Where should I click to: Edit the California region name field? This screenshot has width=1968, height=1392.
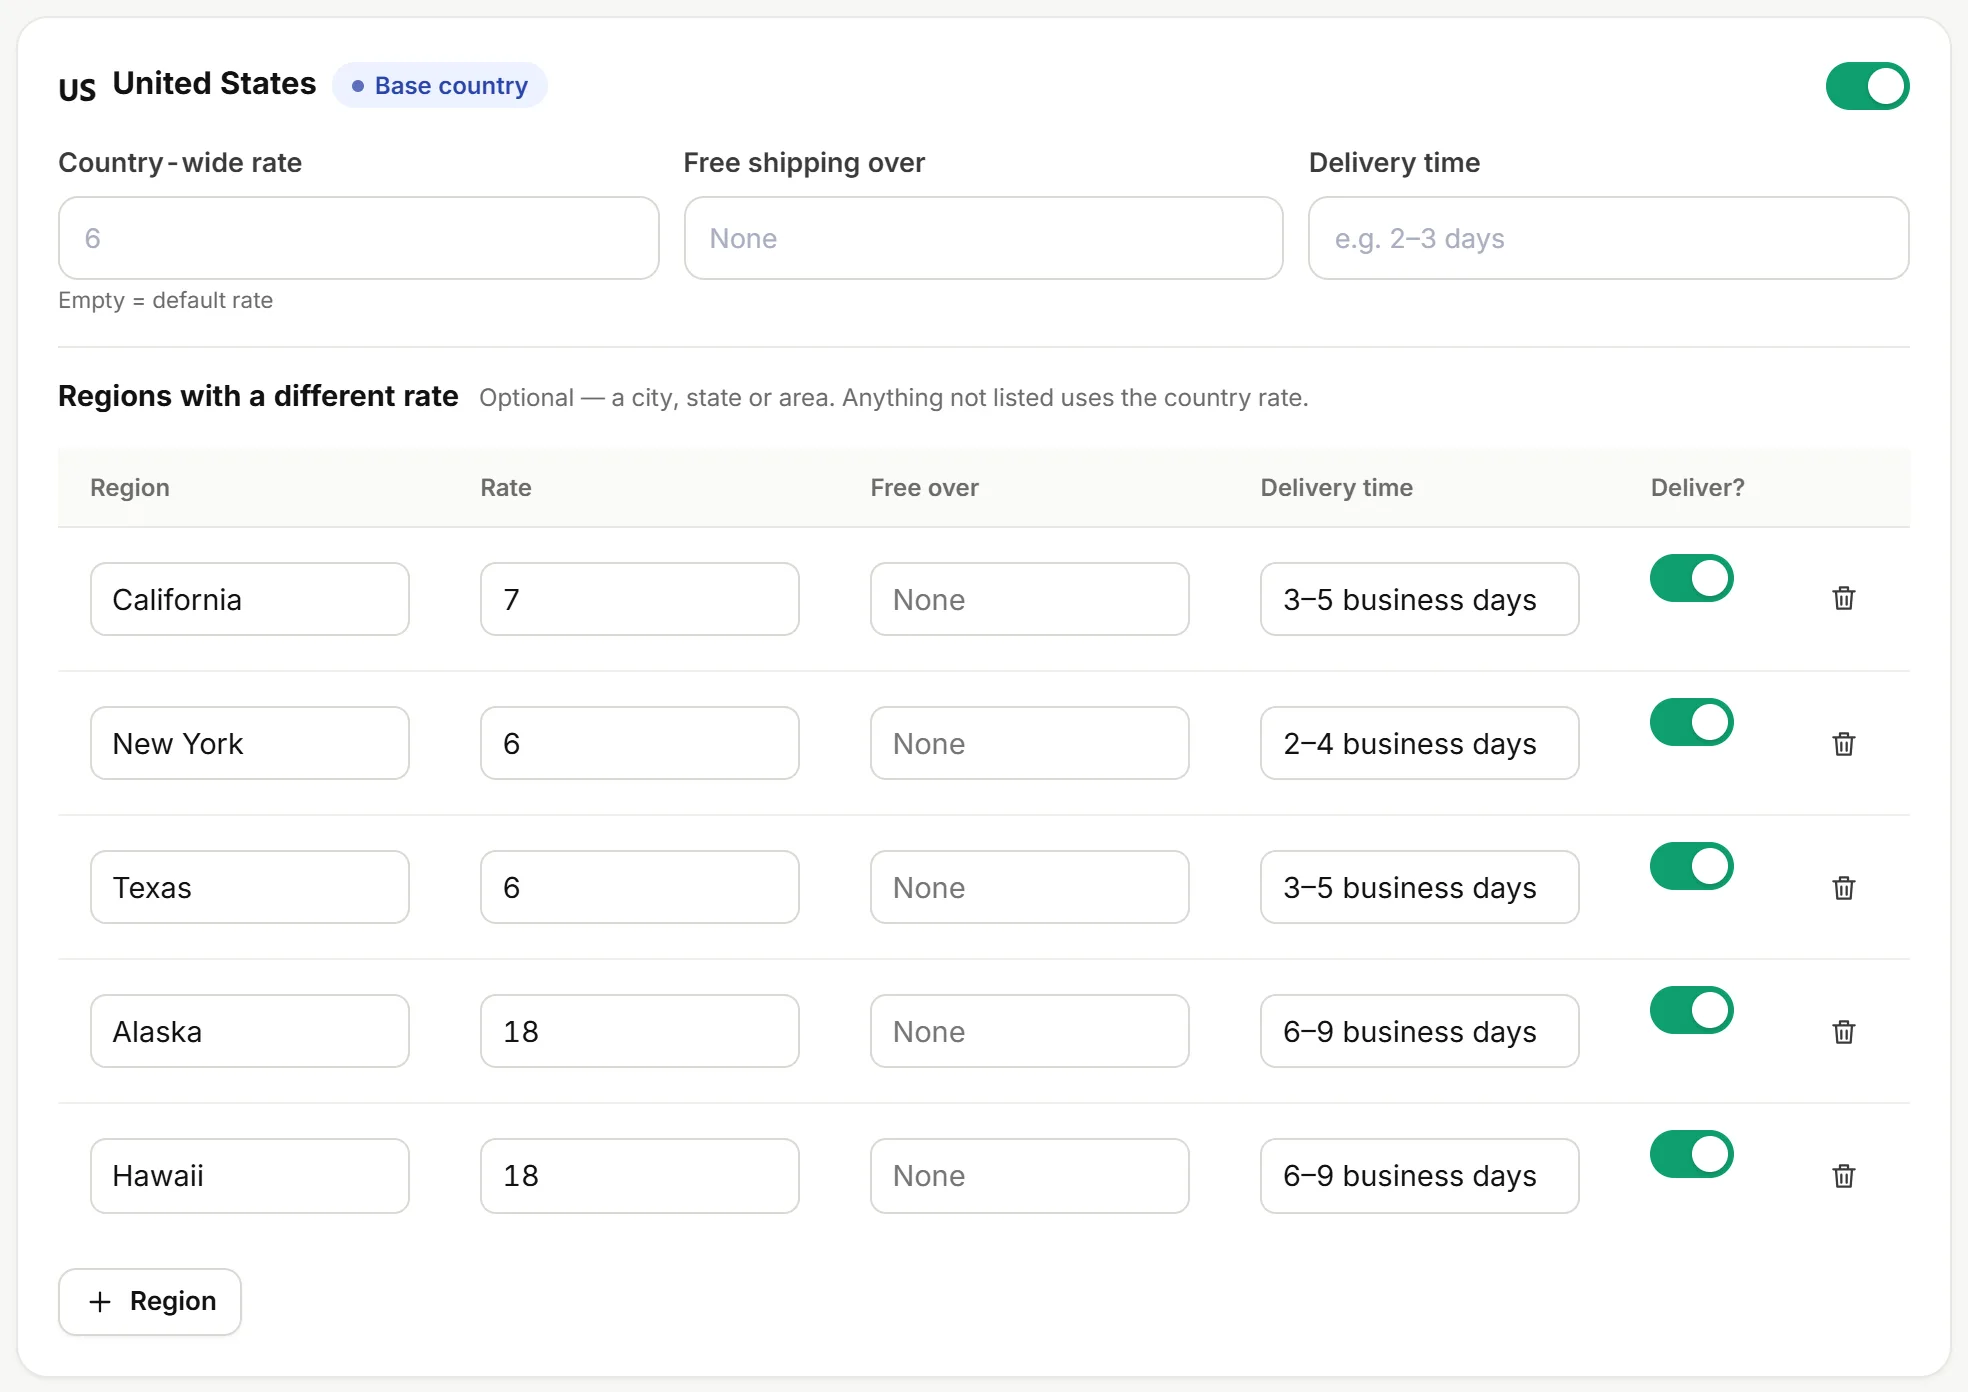pos(250,599)
